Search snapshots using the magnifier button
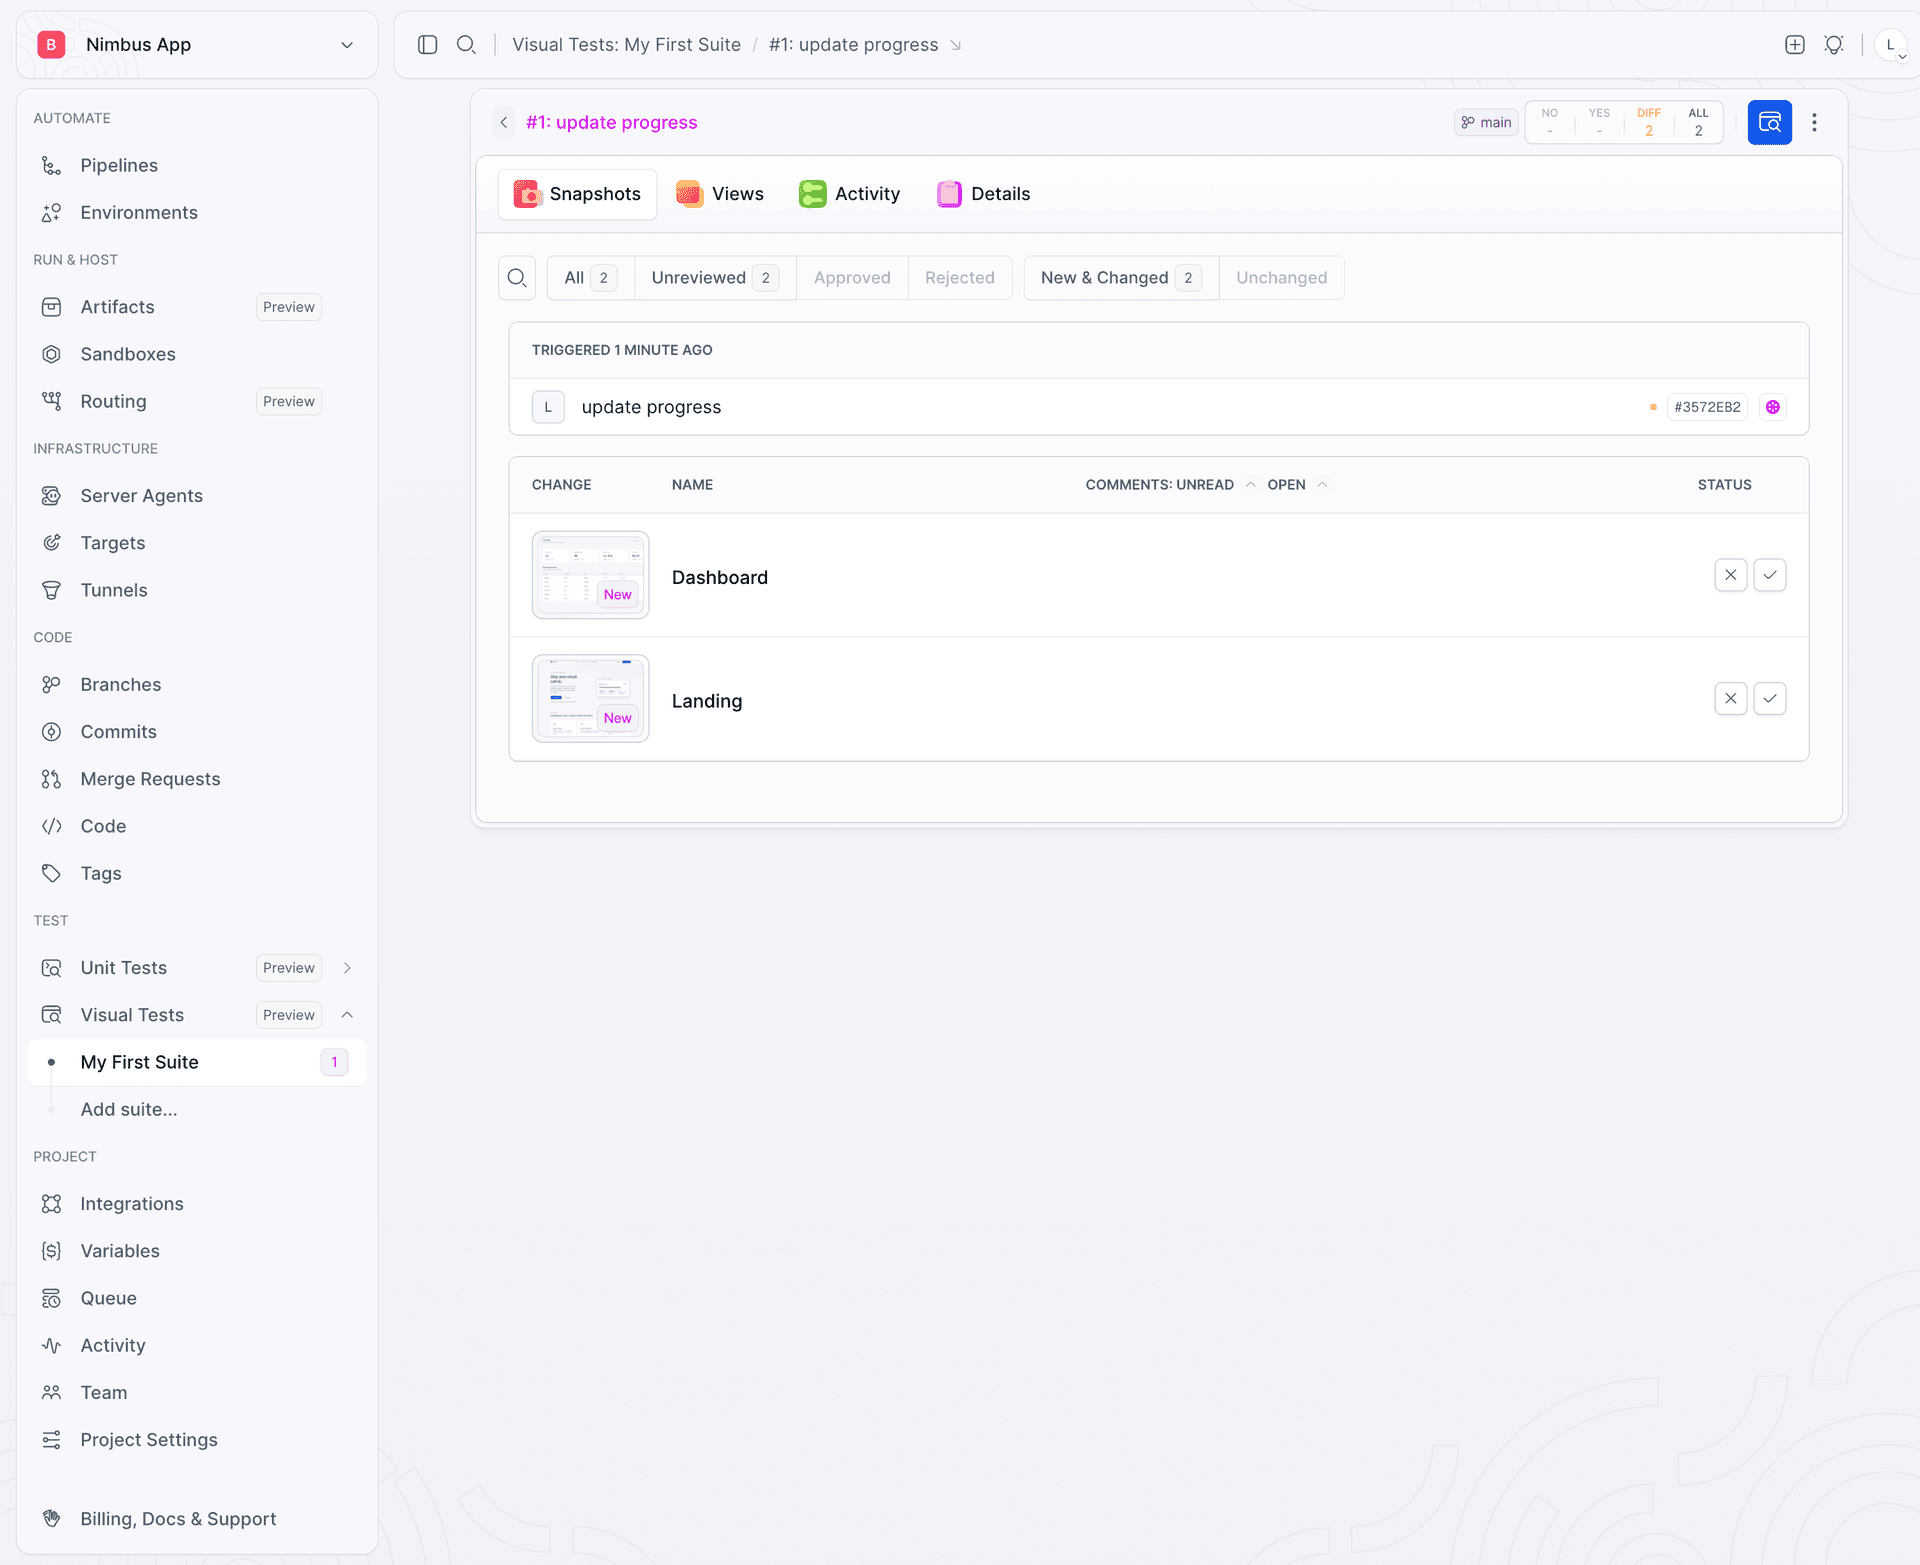The height and width of the screenshot is (1565, 1920). coord(517,278)
